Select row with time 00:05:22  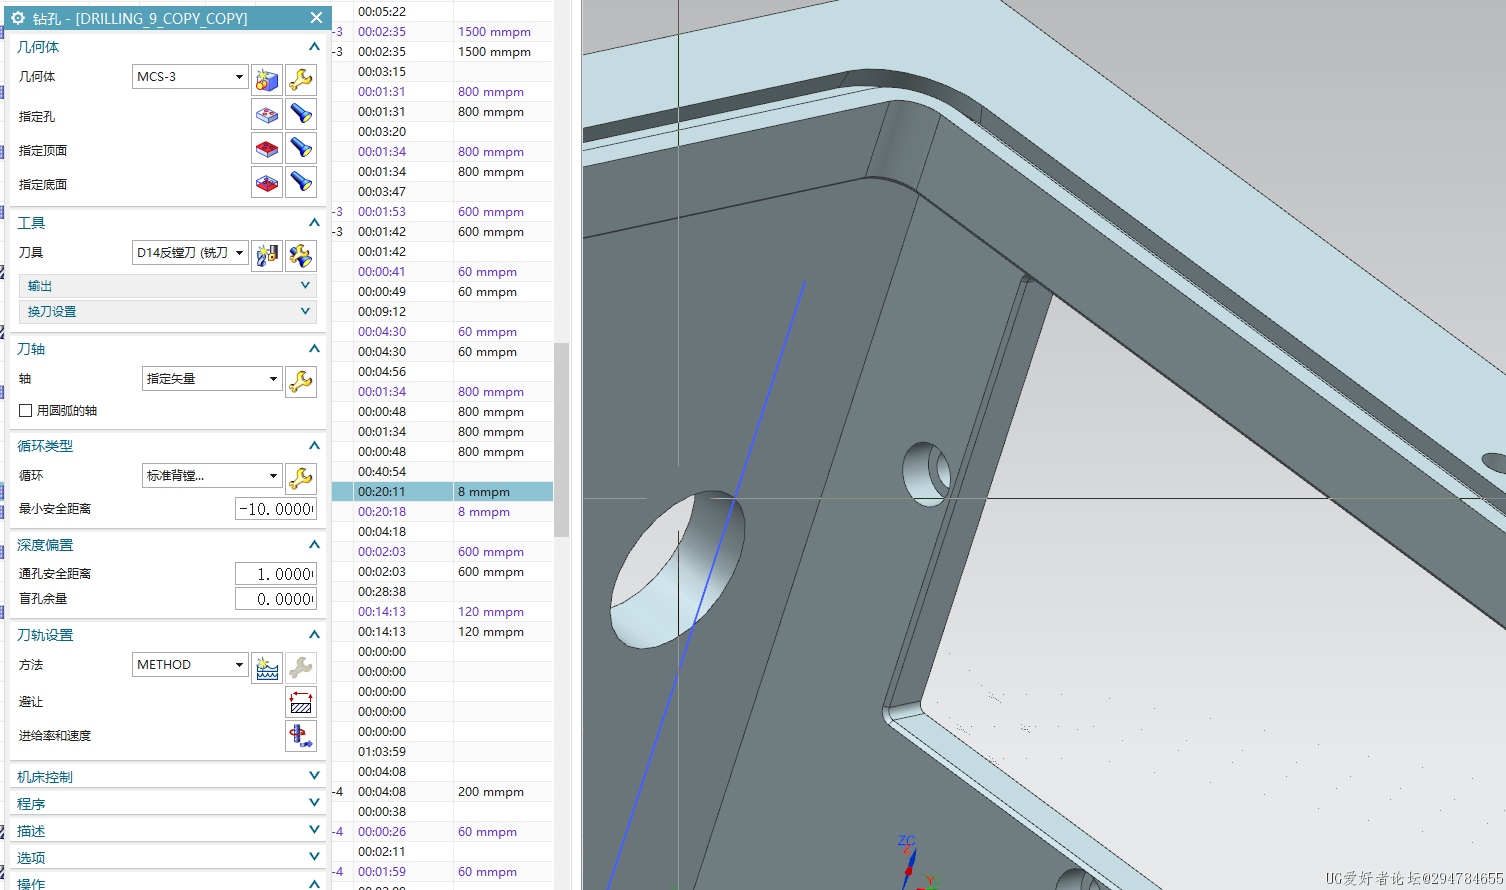pyautogui.click(x=442, y=12)
